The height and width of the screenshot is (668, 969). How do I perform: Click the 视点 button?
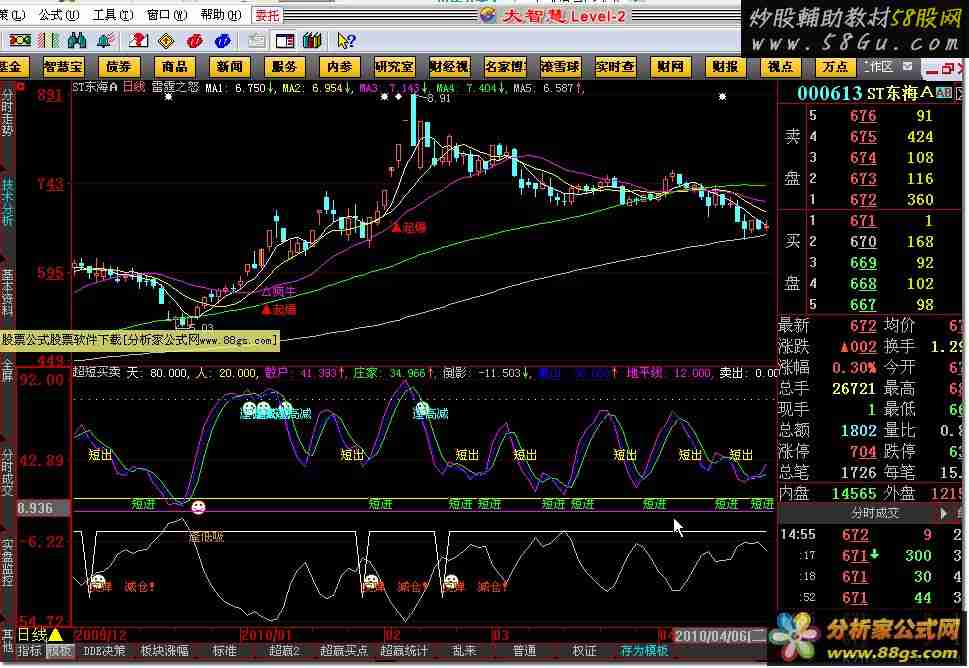click(780, 67)
